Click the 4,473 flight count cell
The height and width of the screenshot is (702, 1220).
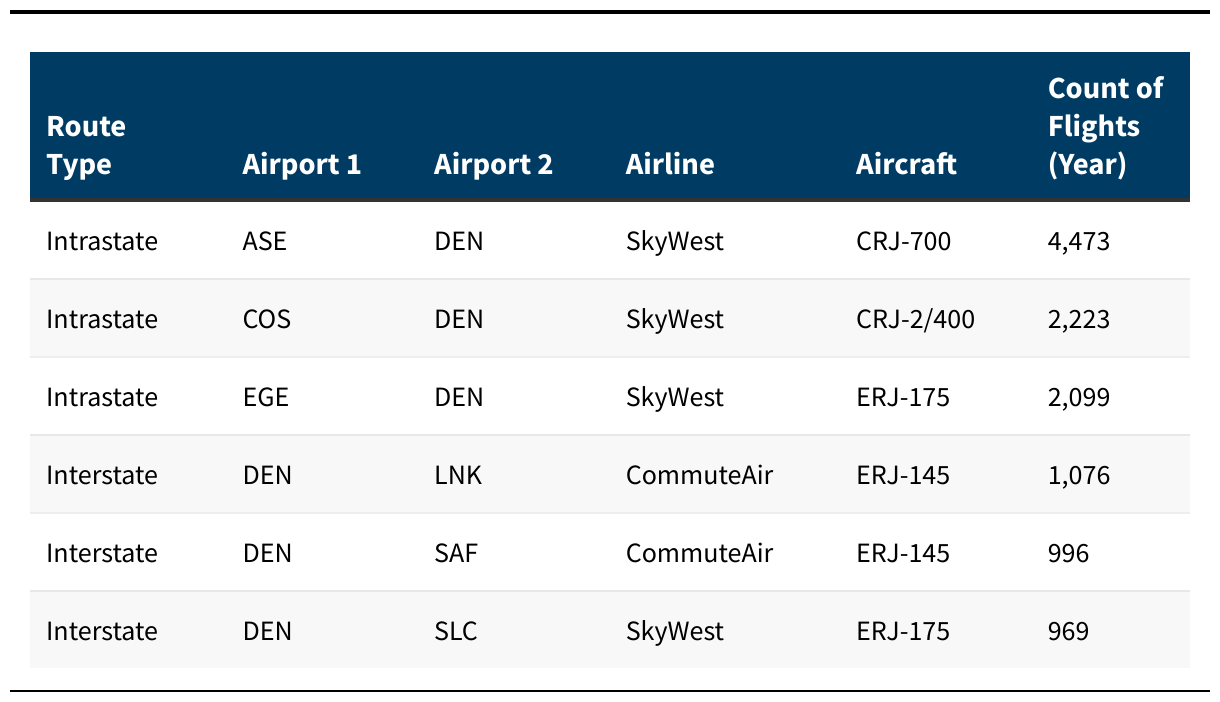tap(1079, 241)
